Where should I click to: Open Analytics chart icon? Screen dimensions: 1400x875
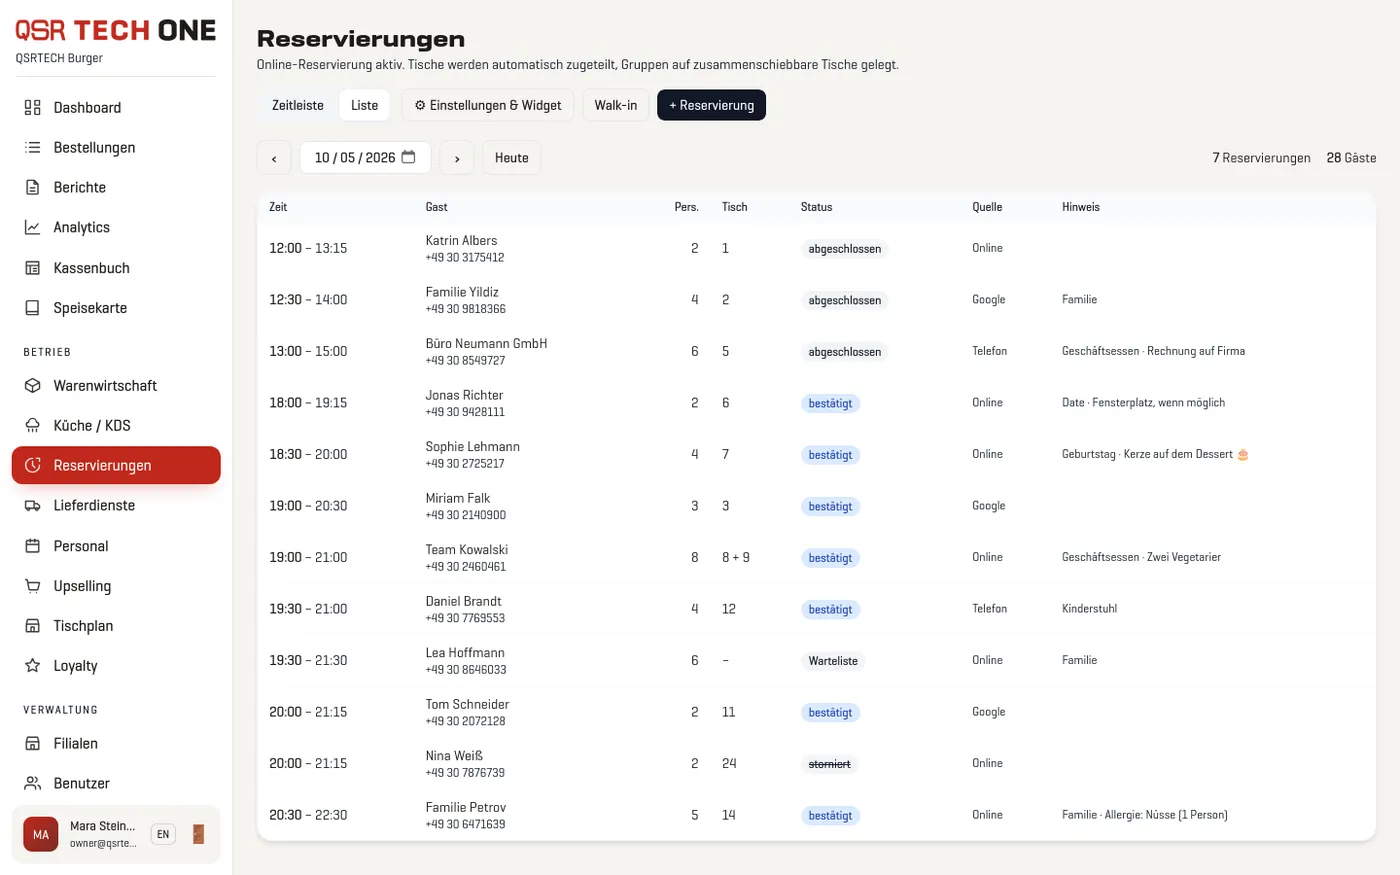point(33,227)
